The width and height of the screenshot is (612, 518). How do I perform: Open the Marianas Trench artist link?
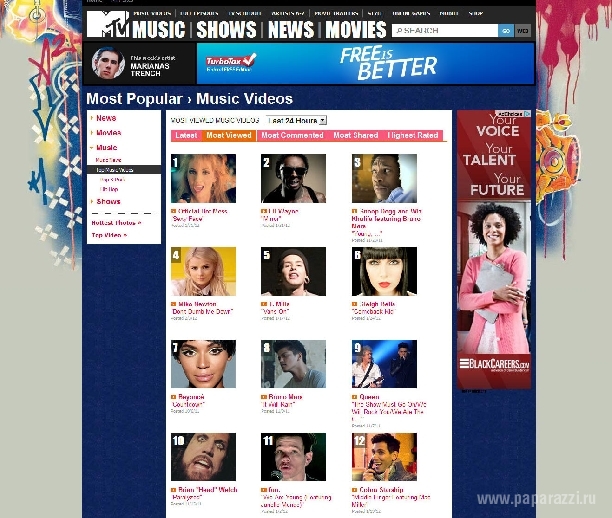coord(150,69)
